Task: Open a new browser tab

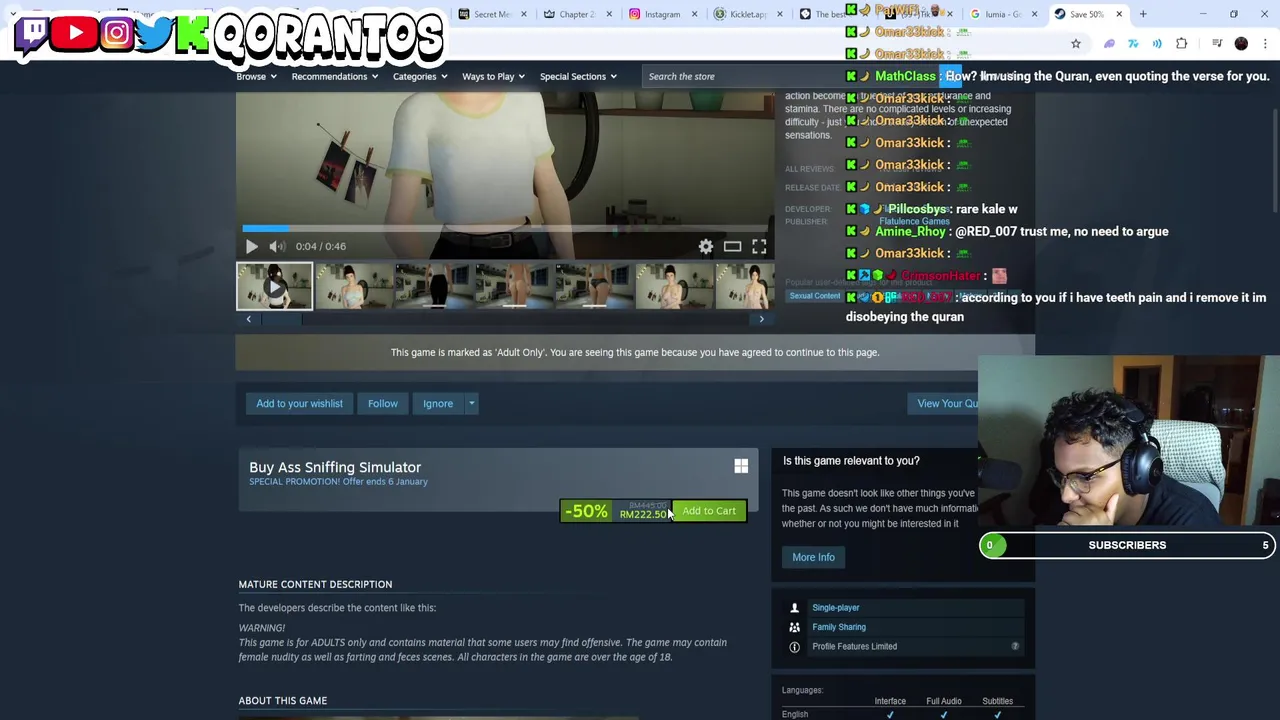Action: point(1143,14)
